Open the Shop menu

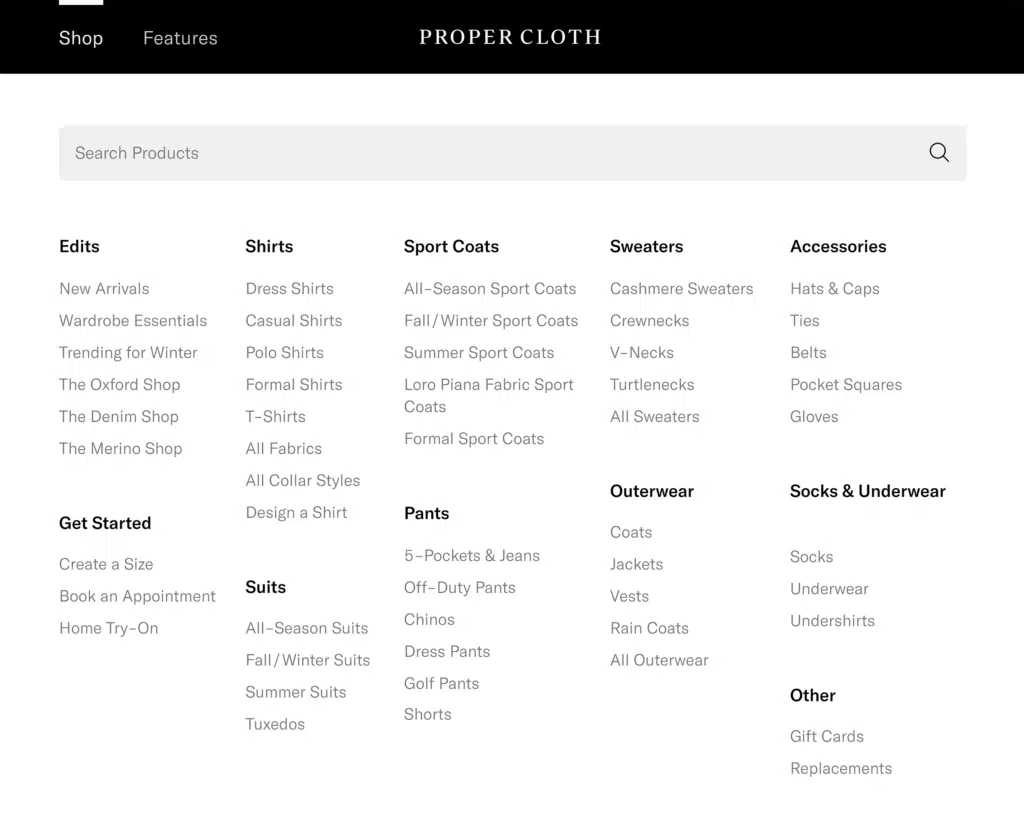point(81,38)
